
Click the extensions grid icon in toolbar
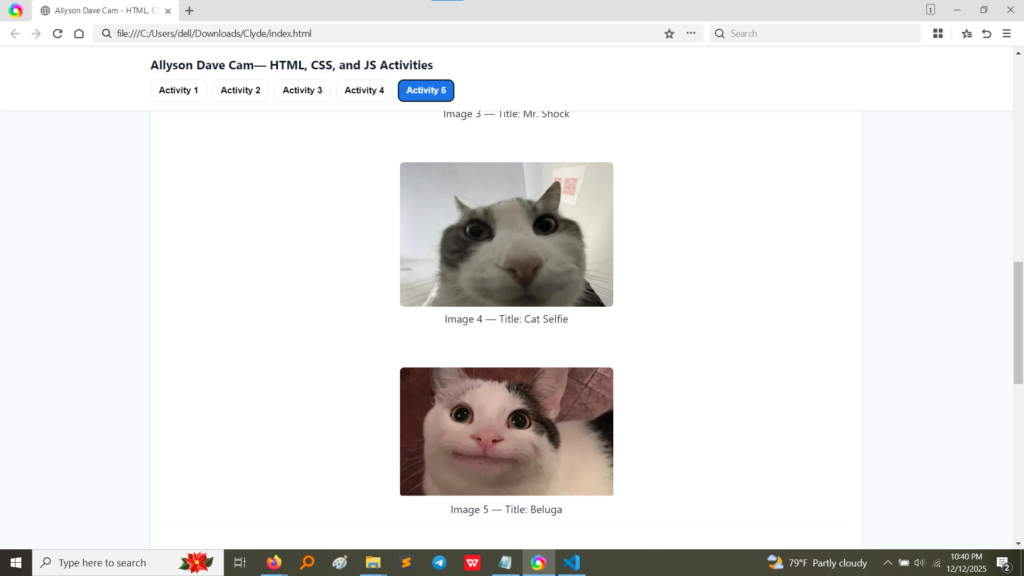(938, 33)
